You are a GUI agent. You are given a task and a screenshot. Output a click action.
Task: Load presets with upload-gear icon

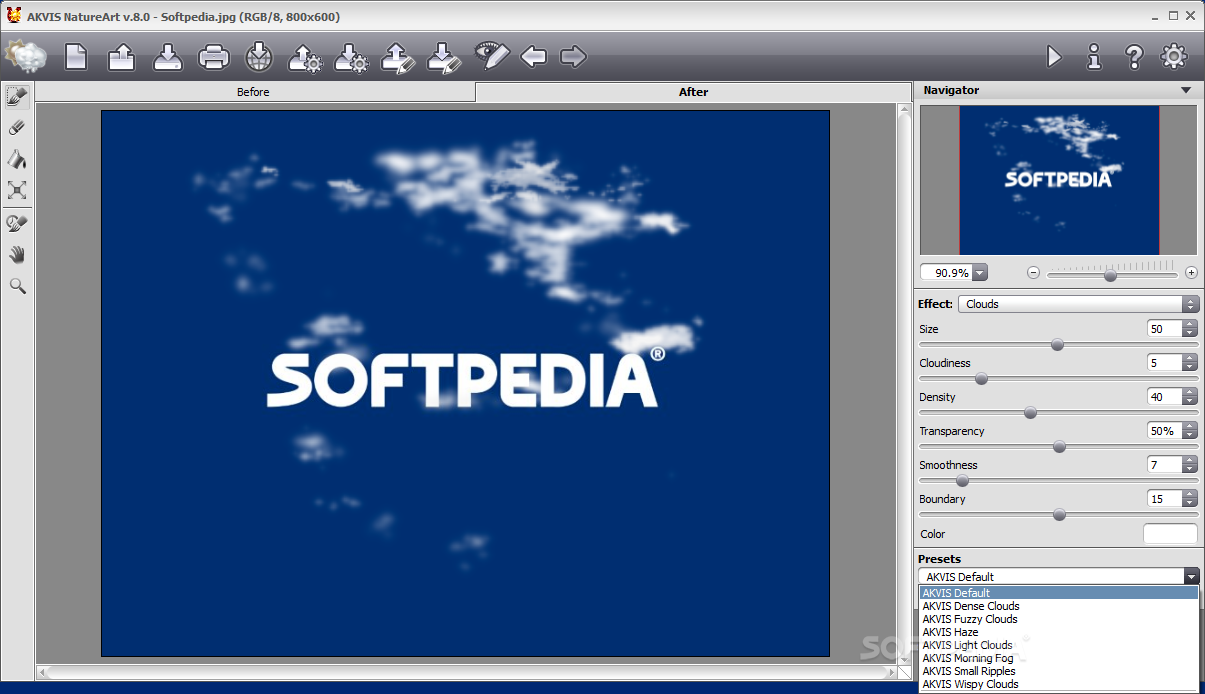tap(305, 56)
